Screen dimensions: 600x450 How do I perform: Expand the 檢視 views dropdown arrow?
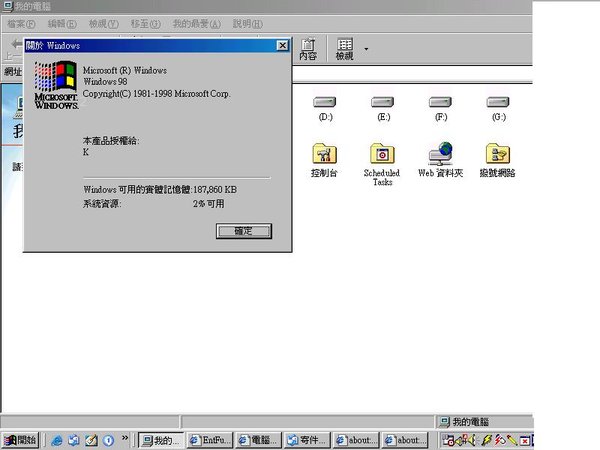[366, 49]
